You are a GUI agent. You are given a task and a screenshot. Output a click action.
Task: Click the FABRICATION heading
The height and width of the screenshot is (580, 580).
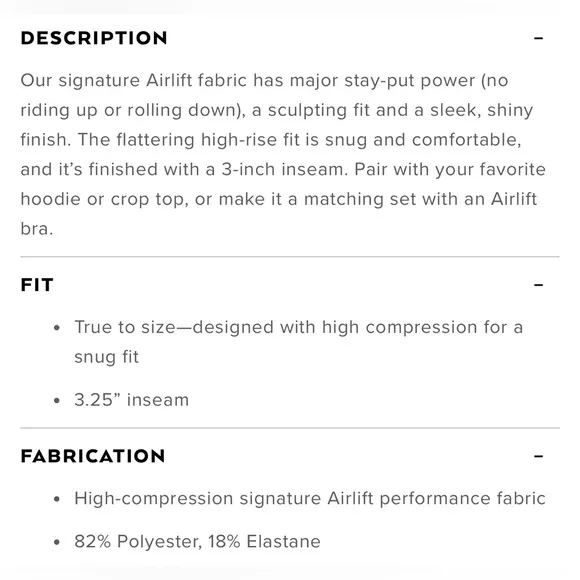(93, 456)
